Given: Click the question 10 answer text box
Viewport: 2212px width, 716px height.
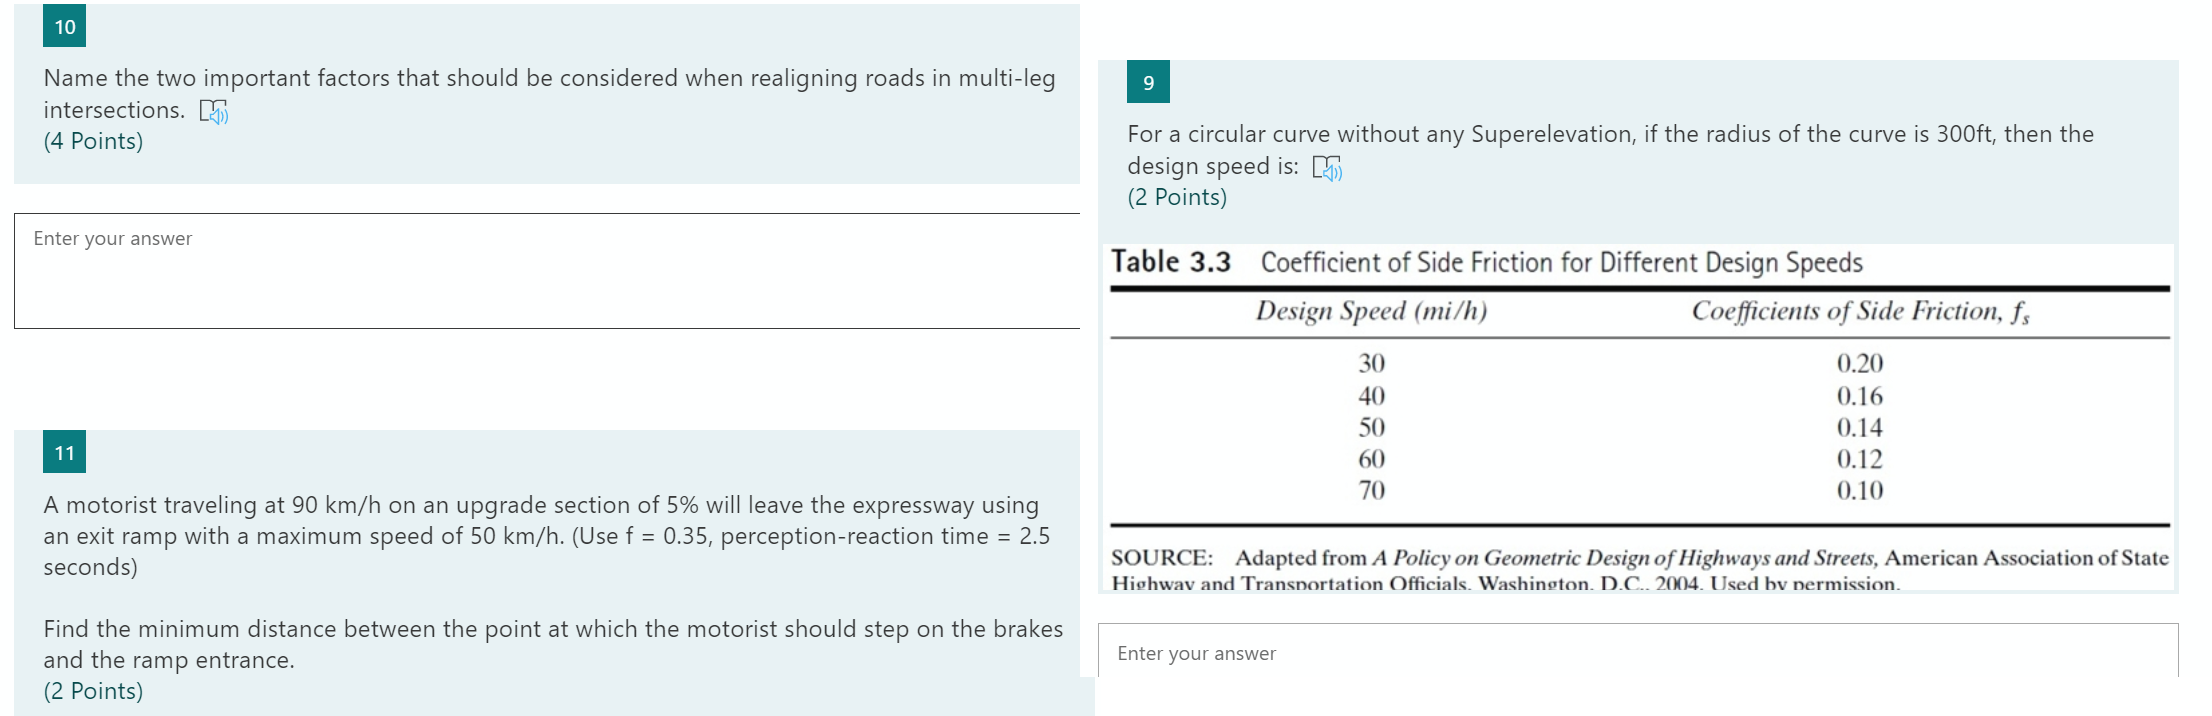Looking at the screenshot, I should 547,270.
